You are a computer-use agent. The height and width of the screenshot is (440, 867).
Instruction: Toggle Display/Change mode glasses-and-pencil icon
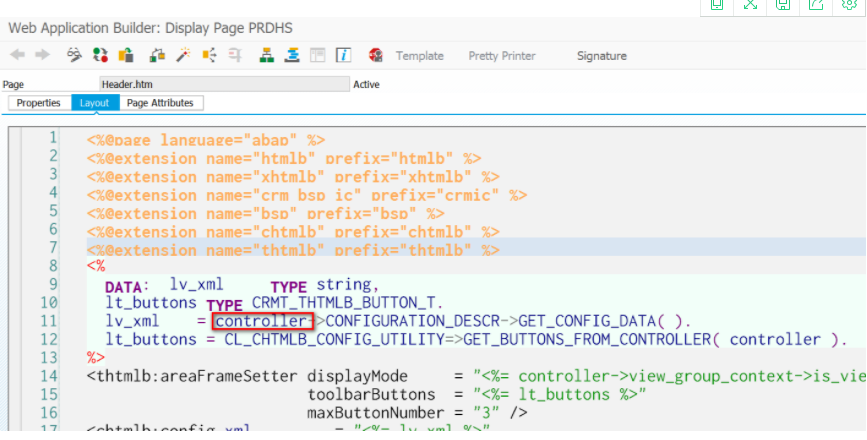pos(74,55)
